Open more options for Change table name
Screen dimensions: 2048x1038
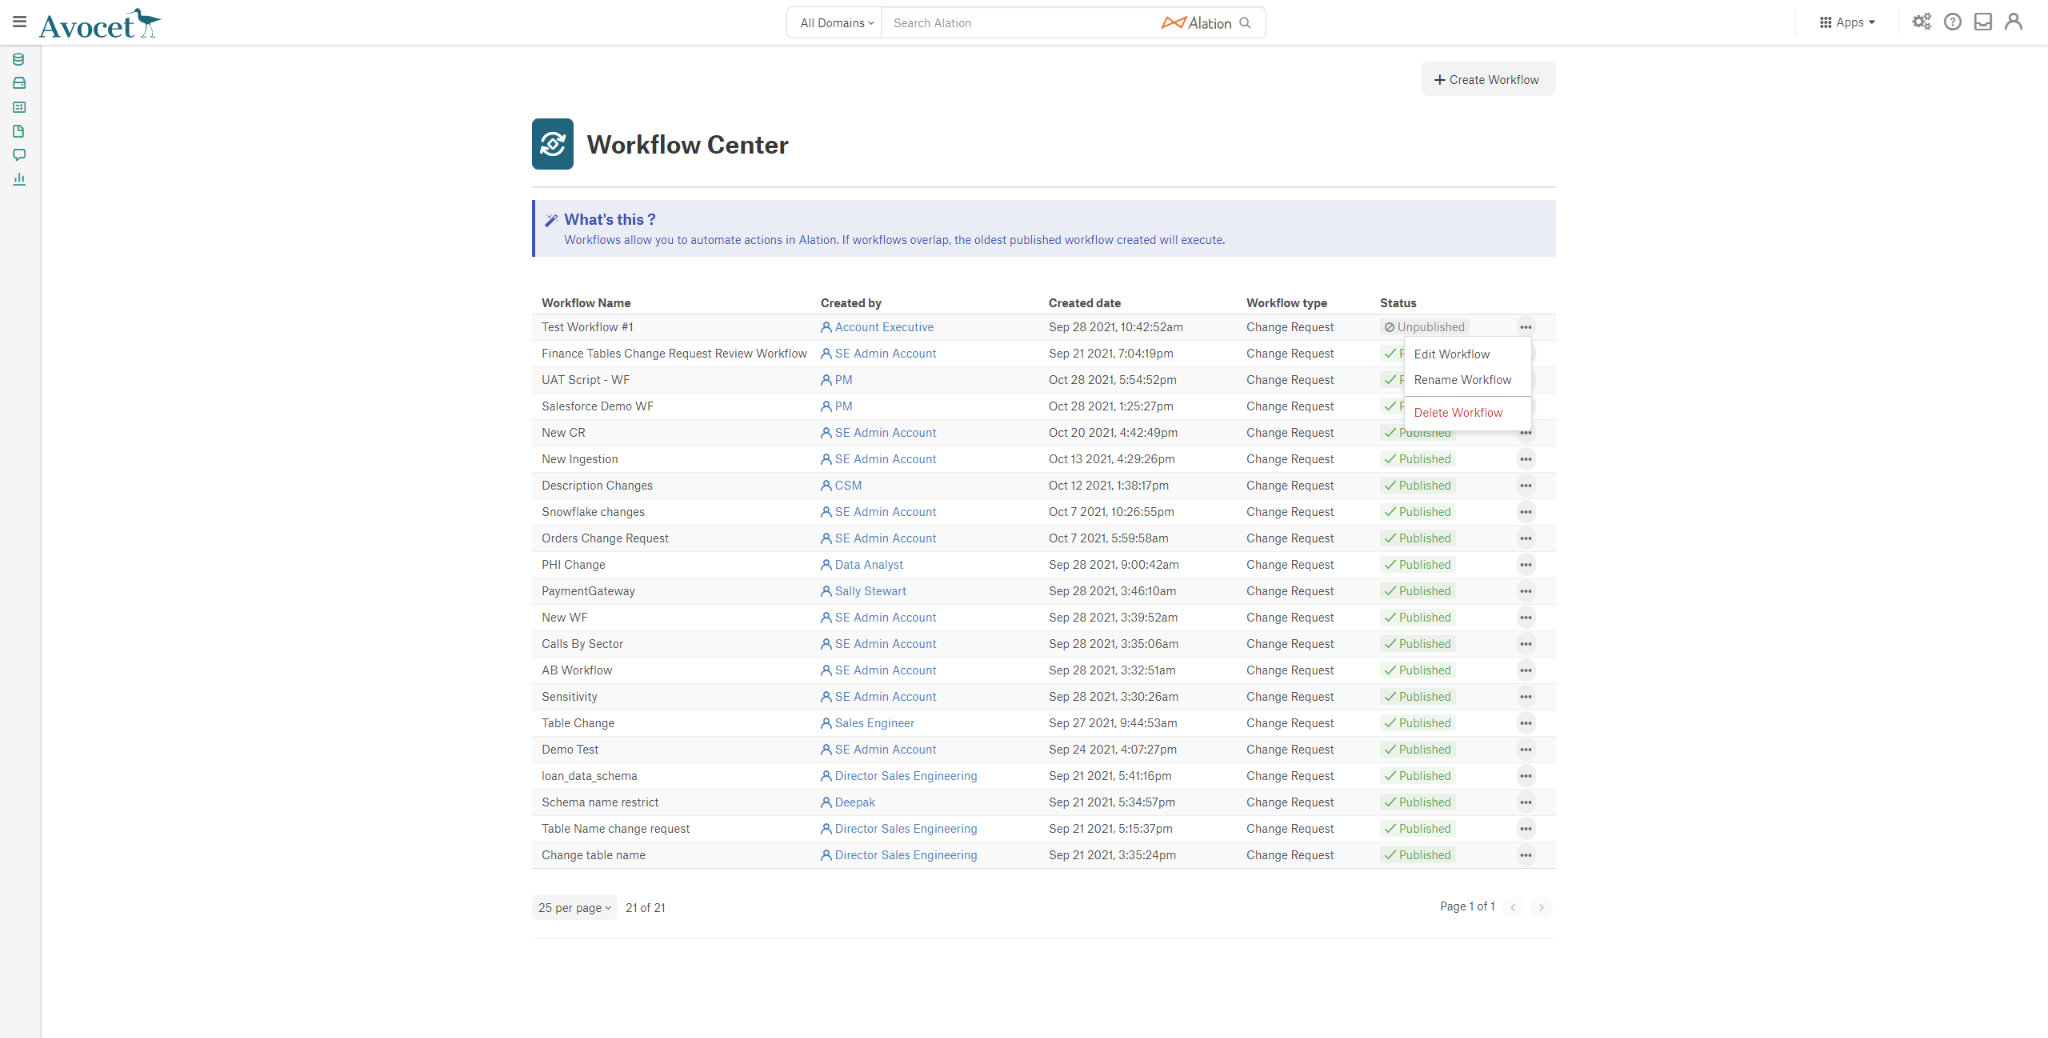[1526, 855]
